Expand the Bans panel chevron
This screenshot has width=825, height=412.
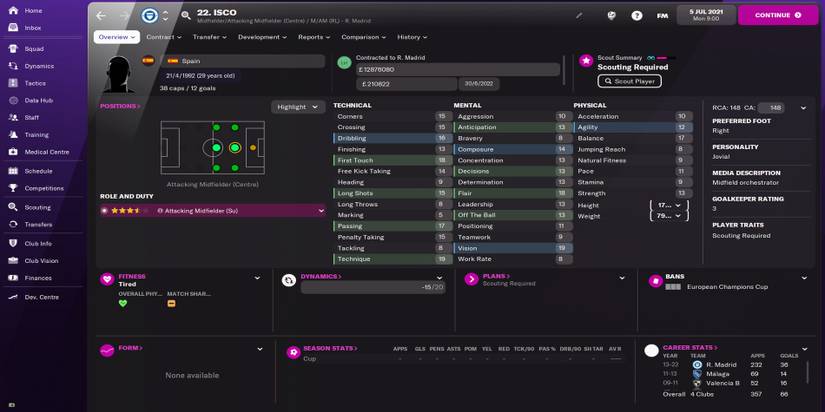804,278
